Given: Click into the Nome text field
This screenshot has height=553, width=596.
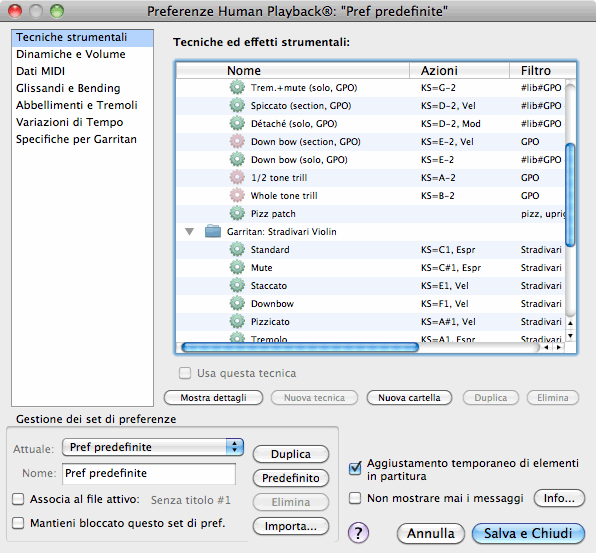Looking at the screenshot, I should [149, 474].
